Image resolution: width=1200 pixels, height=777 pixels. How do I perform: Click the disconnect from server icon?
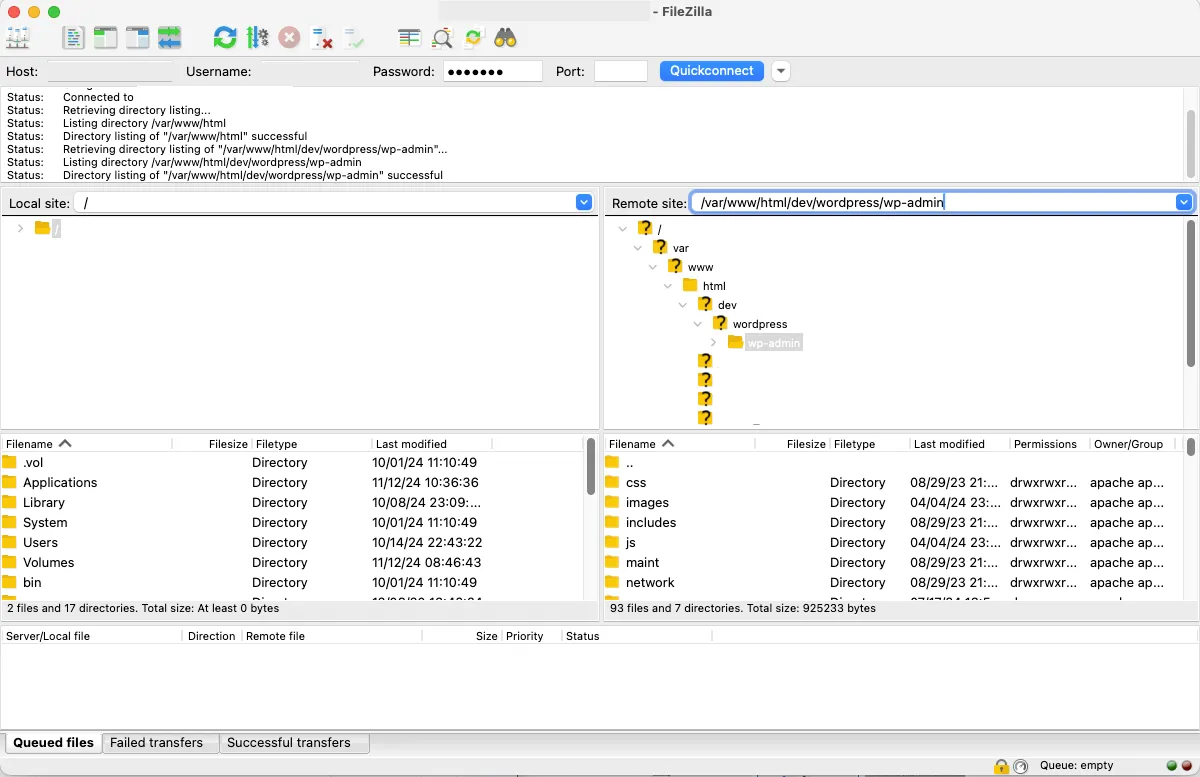pos(322,38)
